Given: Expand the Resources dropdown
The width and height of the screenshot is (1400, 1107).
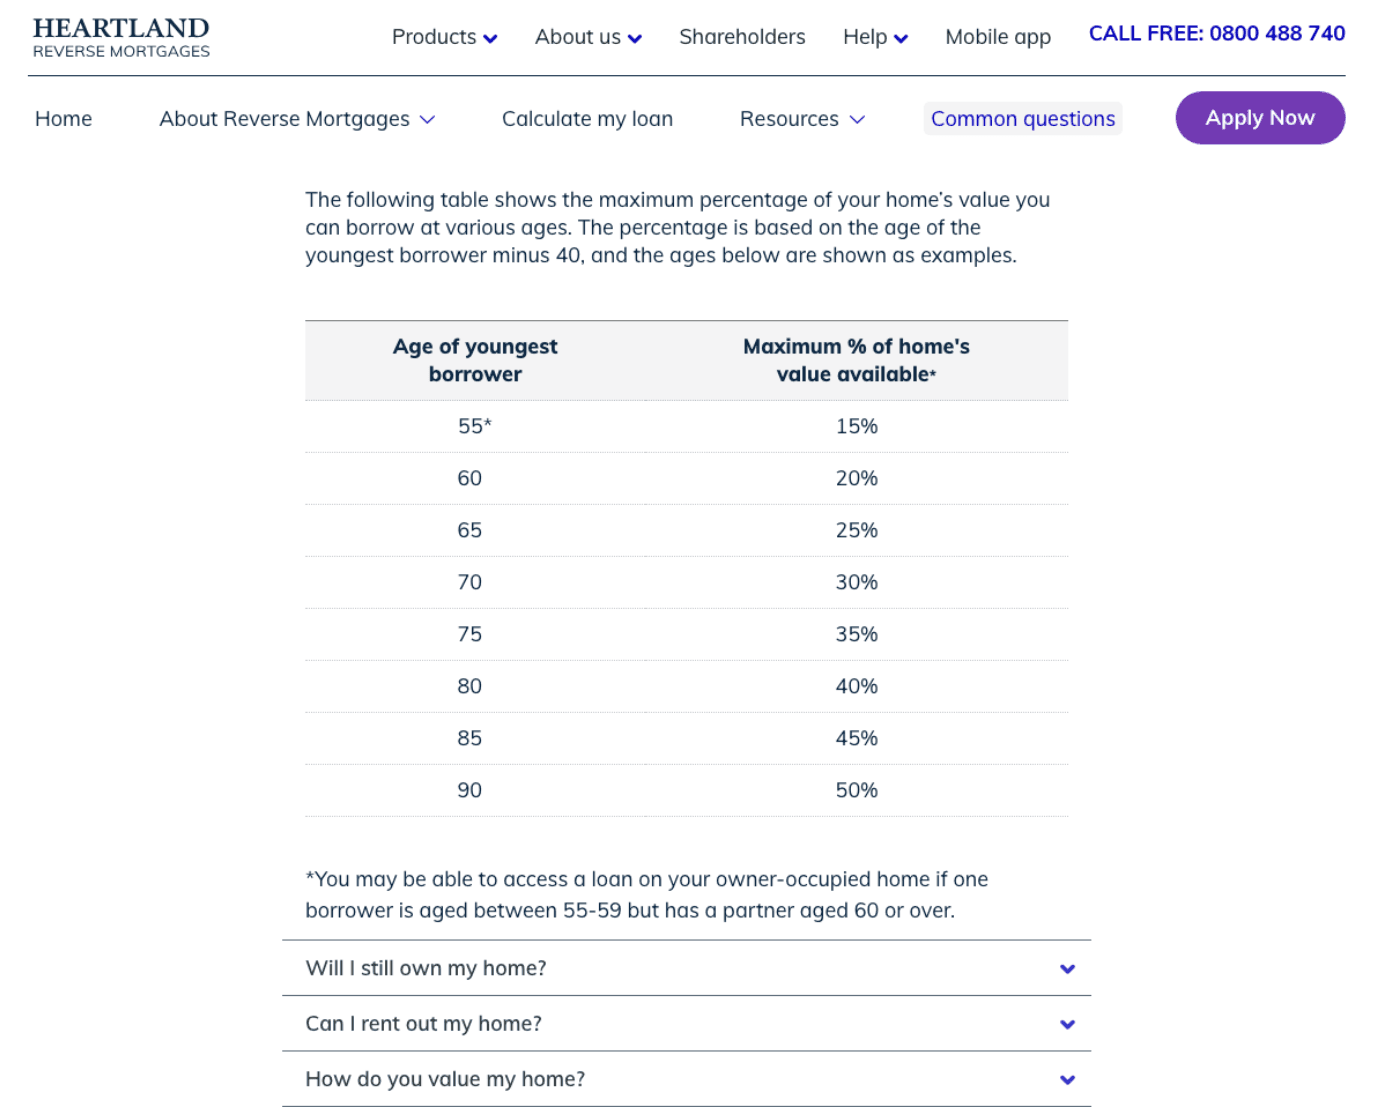Looking at the screenshot, I should click(x=789, y=119).
